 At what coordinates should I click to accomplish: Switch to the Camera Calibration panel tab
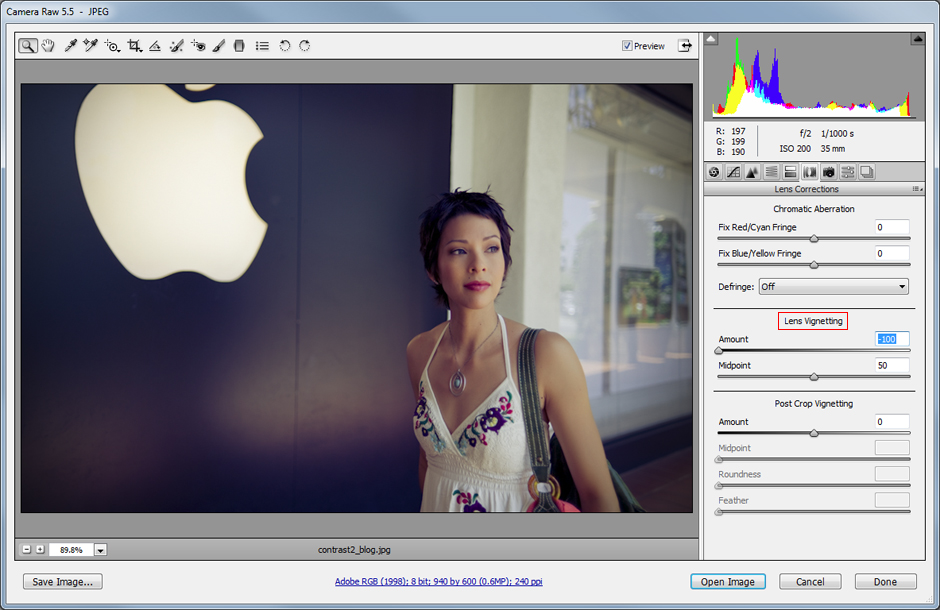tap(828, 173)
